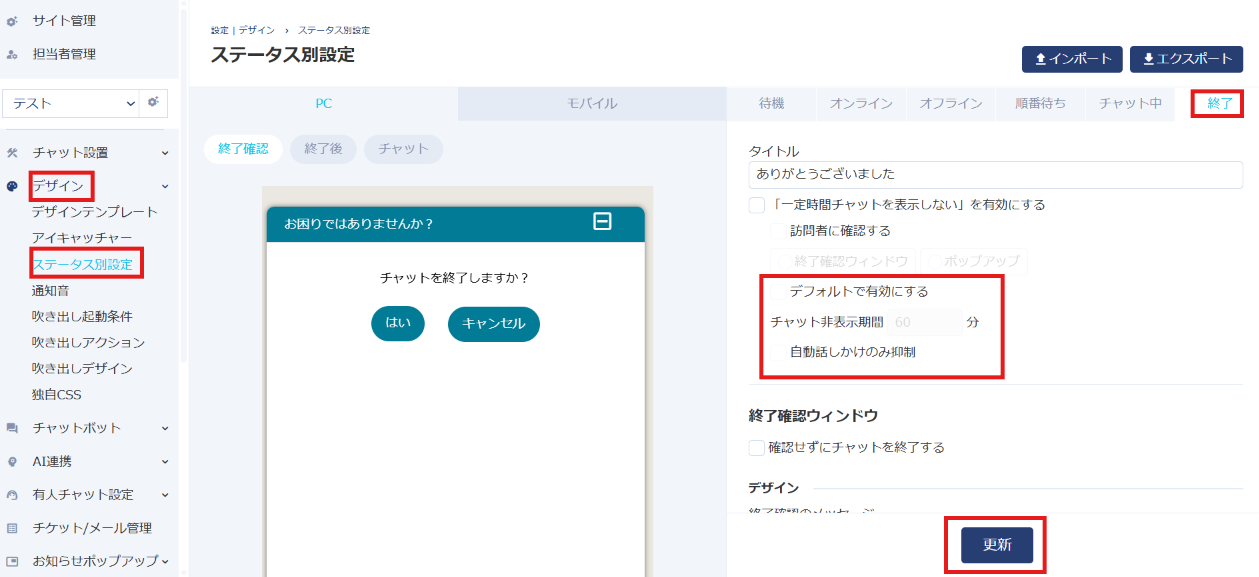Click the インポート button
1259x577 pixels.
point(1072,59)
